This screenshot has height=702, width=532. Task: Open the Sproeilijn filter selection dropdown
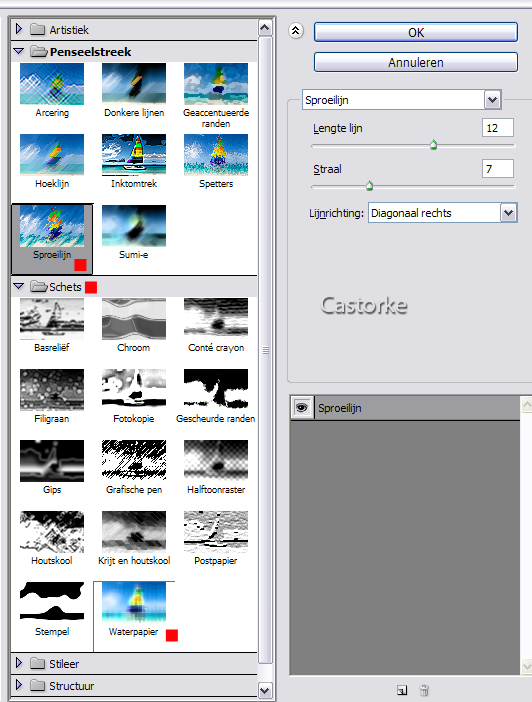point(492,100)
